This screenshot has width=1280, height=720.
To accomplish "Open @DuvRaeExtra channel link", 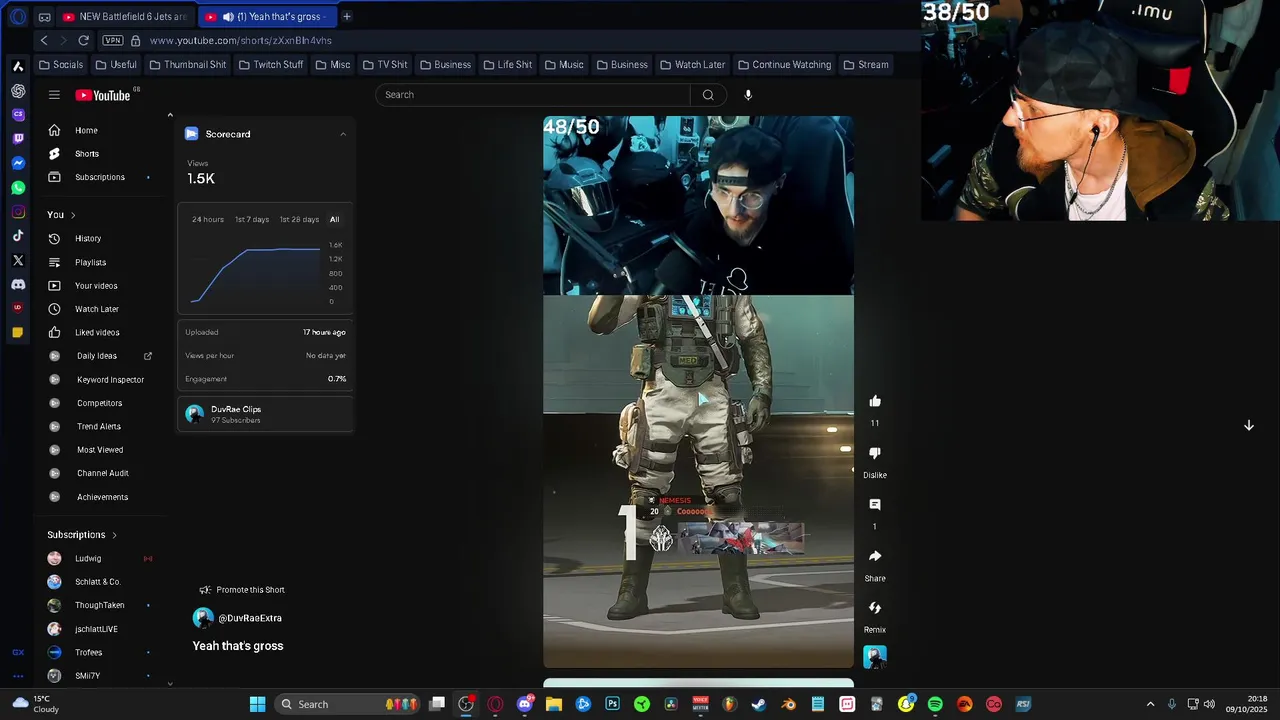I will [249, 618].
